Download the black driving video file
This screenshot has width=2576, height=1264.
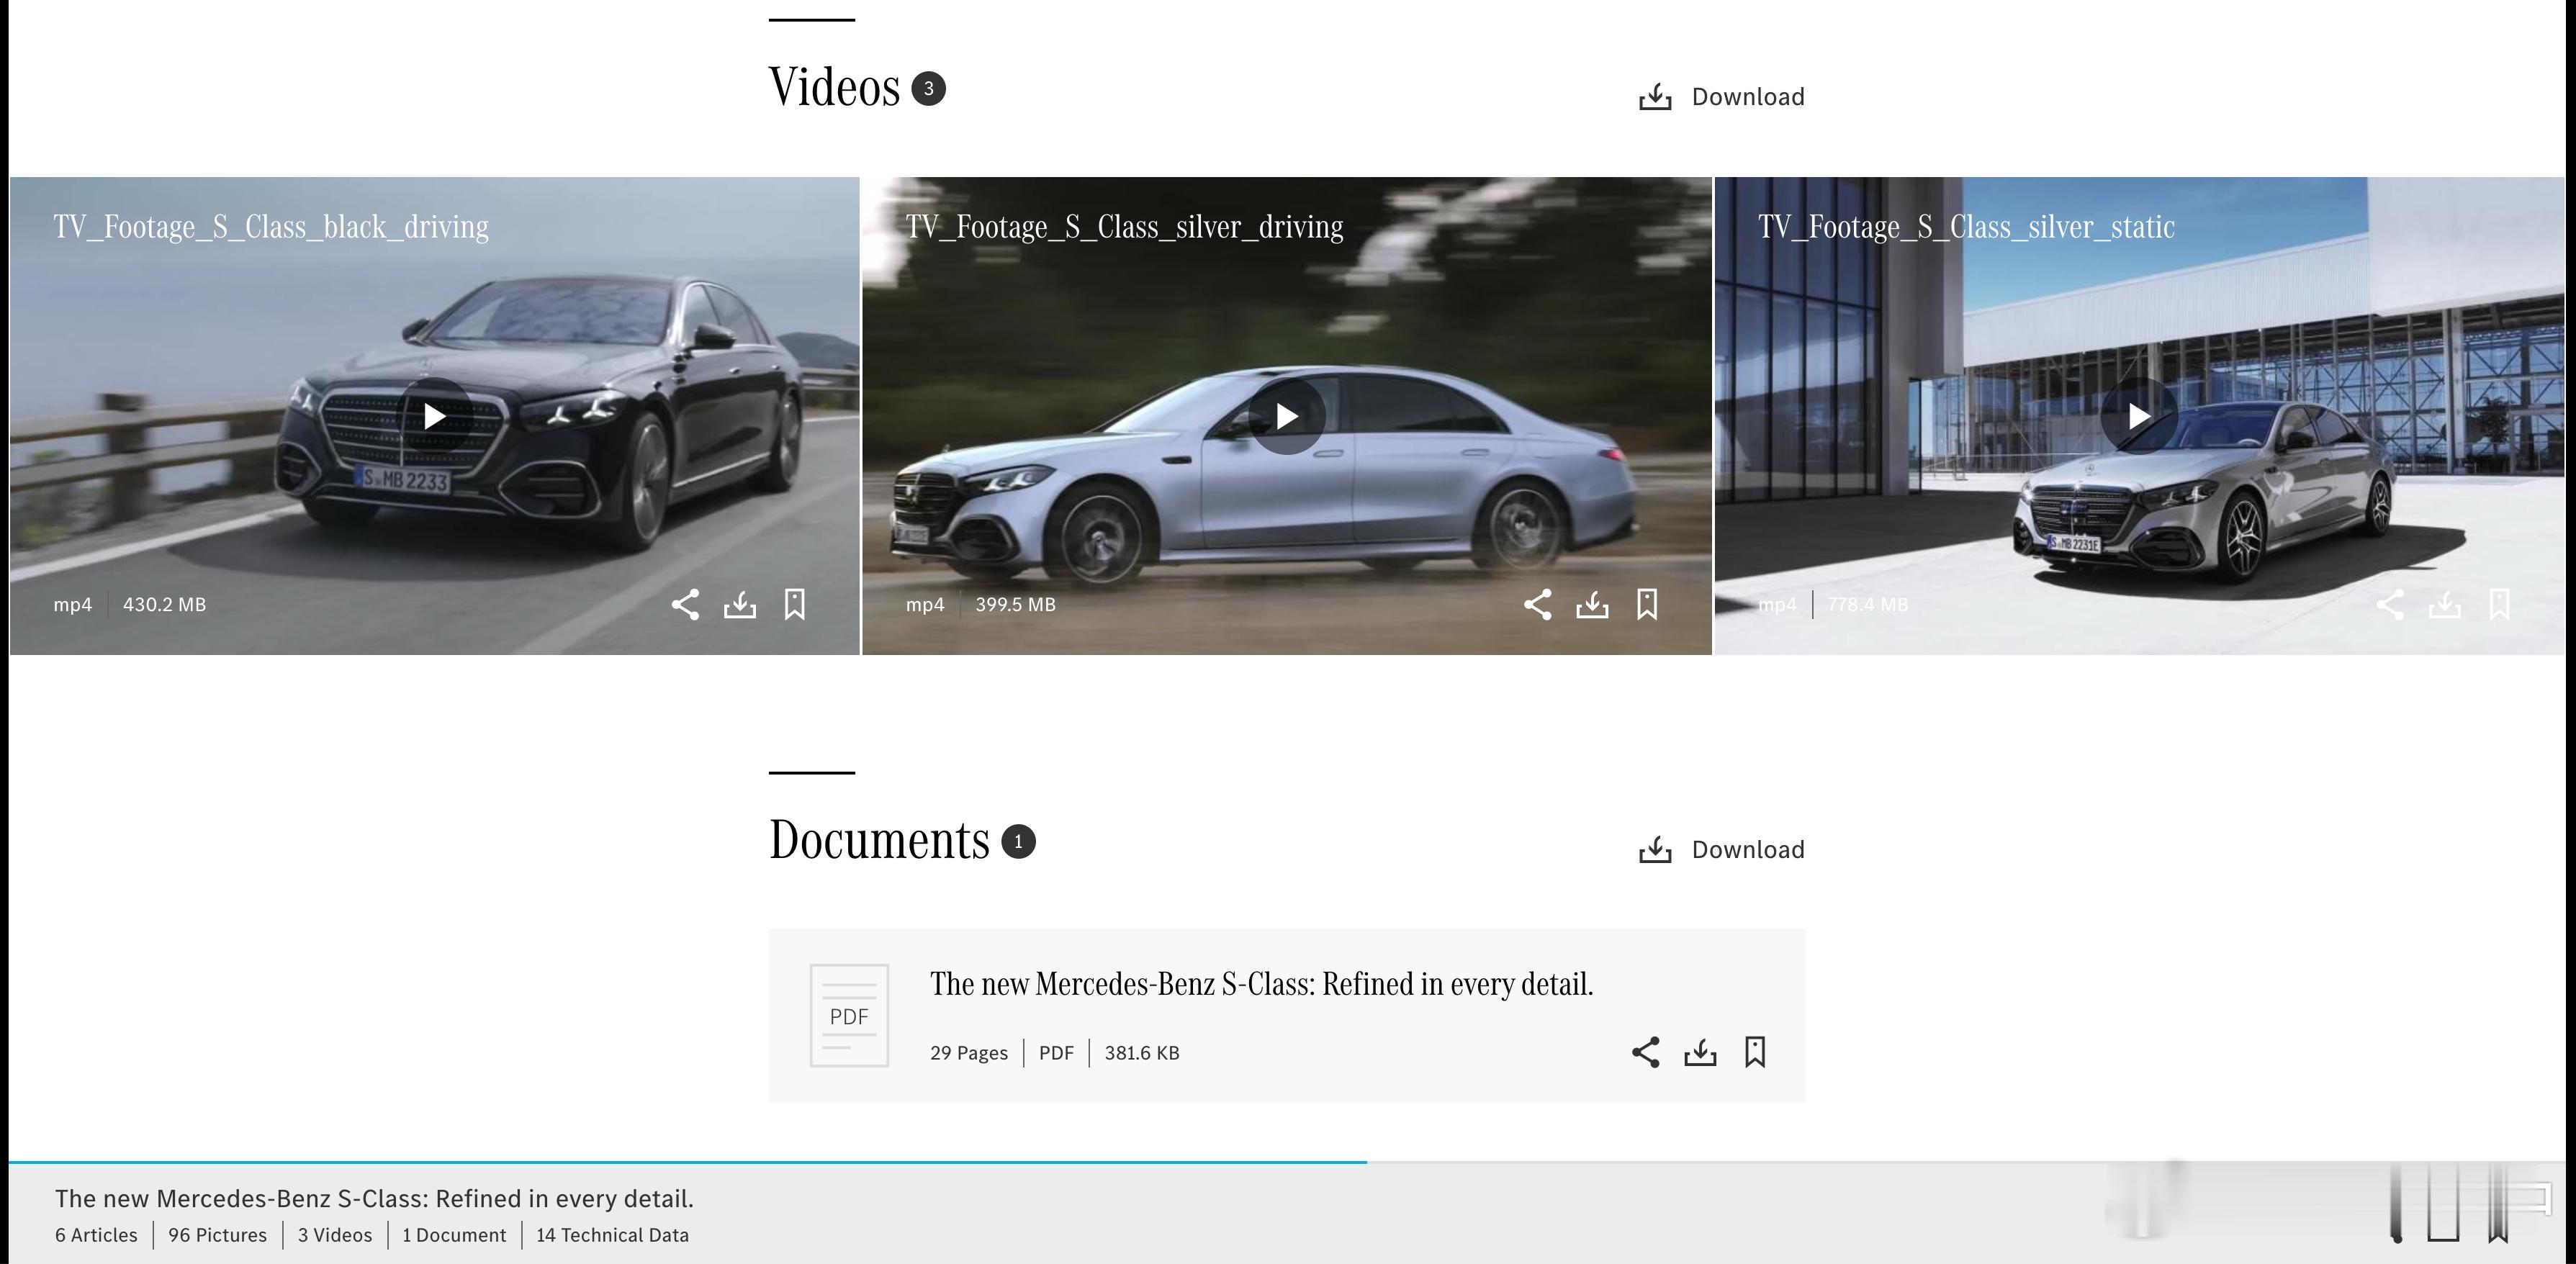tap(740, 604)
